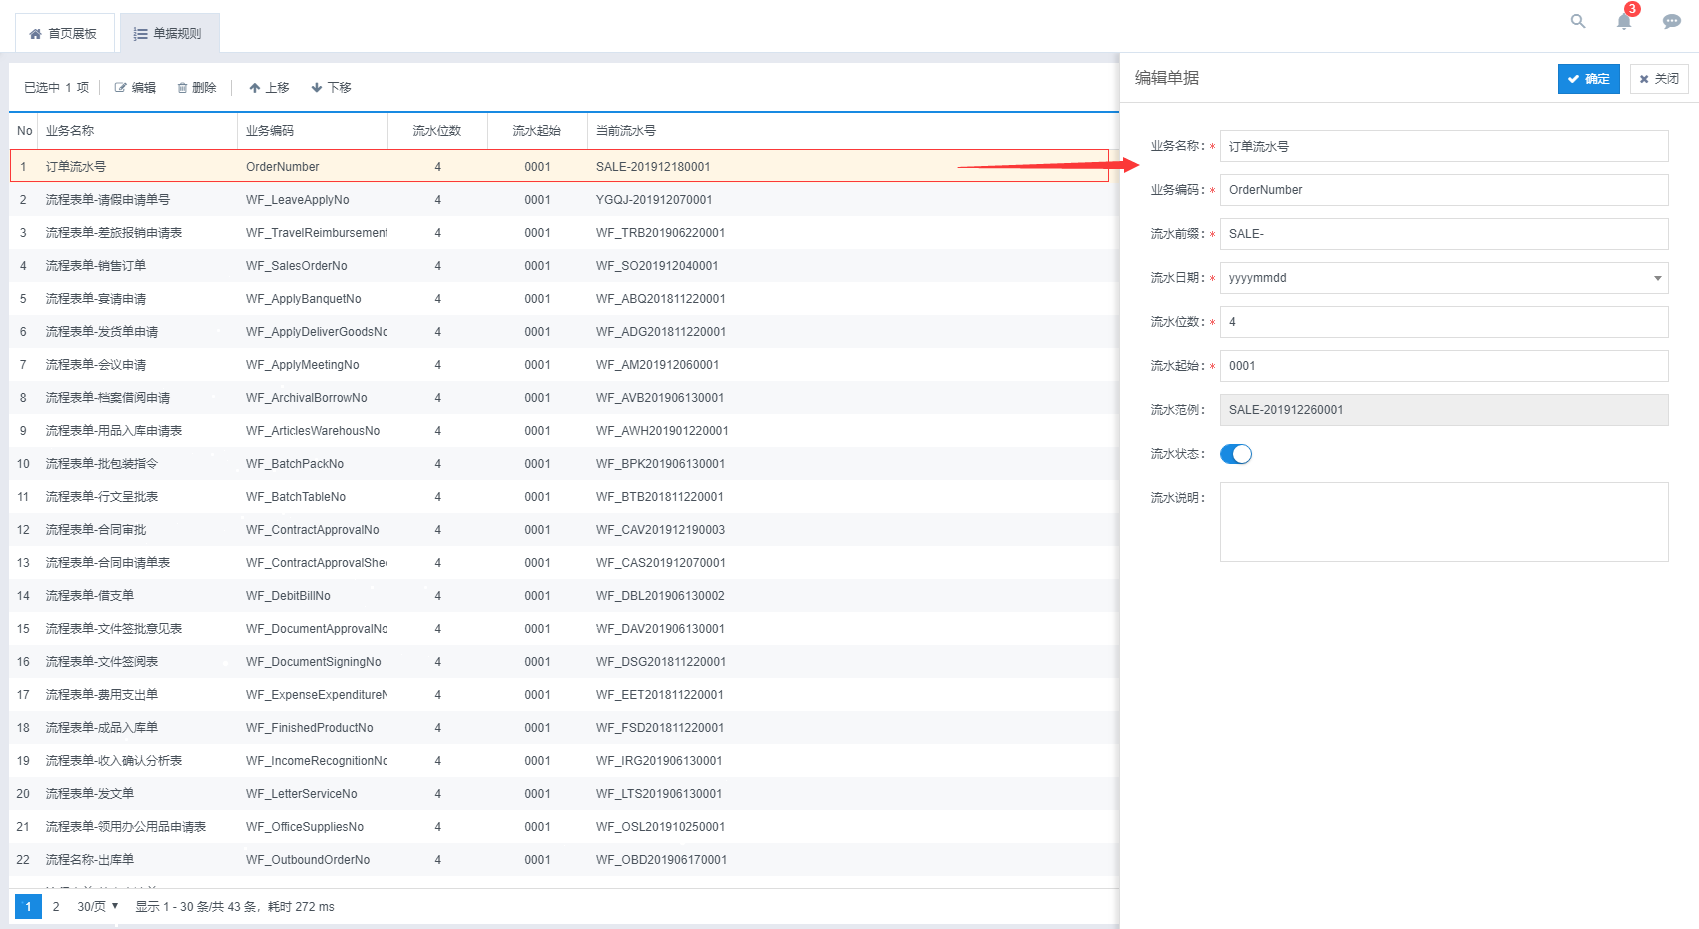Confirm the edit with 确定 button

pyautogui.click(x=1588, y=79)
